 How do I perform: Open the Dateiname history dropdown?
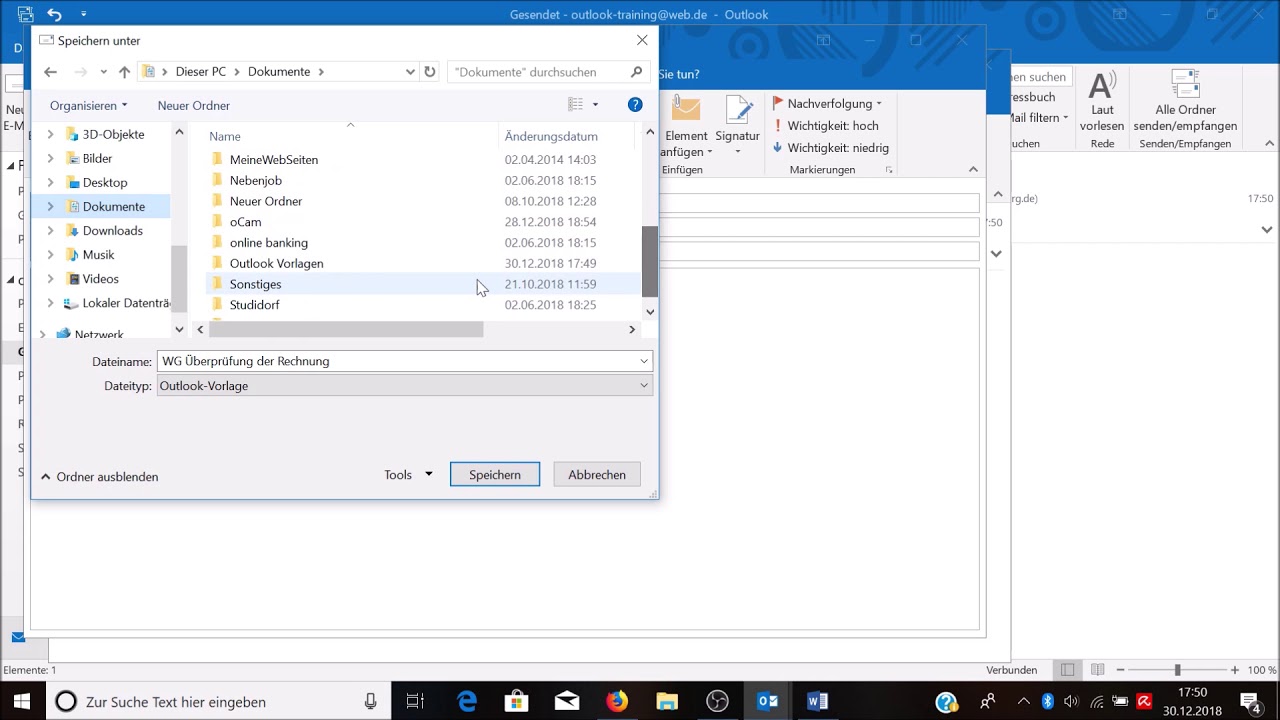[x=644, y=361]
